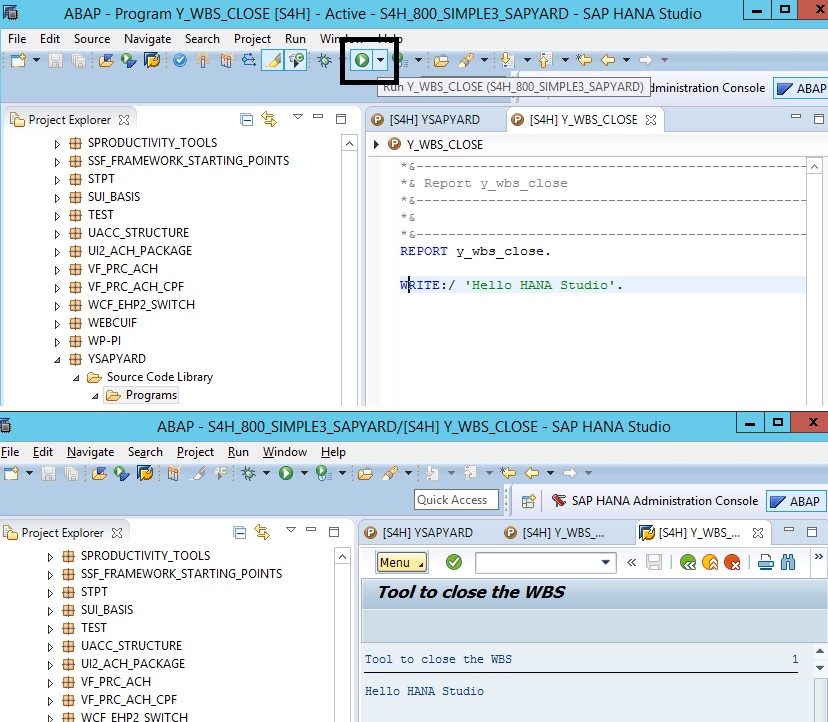Open Help menu in lower window

[333, 452]
